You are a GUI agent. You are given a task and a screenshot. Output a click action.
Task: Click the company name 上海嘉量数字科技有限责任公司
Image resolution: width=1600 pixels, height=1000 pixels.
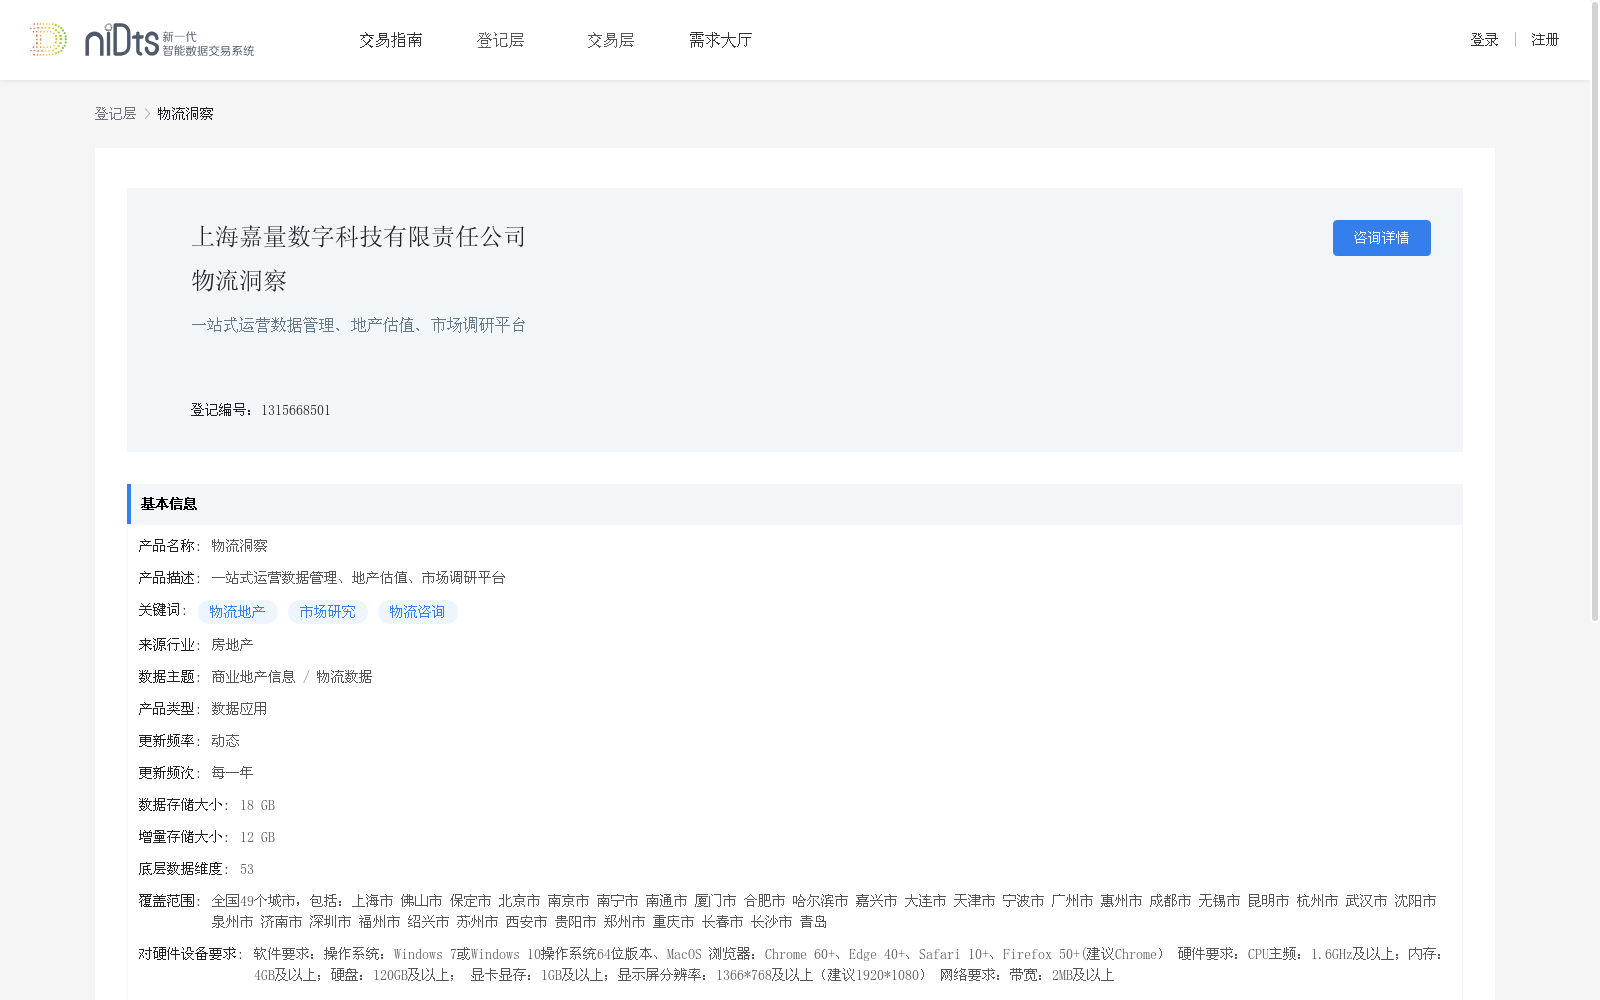click(x=358, y=237)
